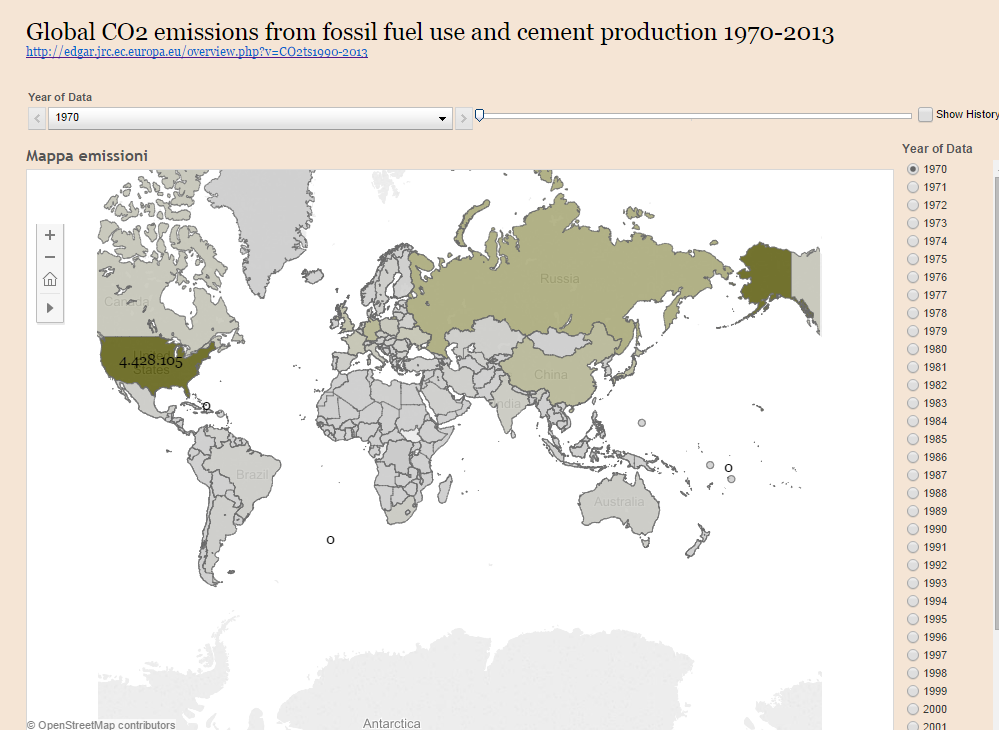Select the 1971 radio button
This screenshot has width=999, height=730.
[x=913, y=188]
